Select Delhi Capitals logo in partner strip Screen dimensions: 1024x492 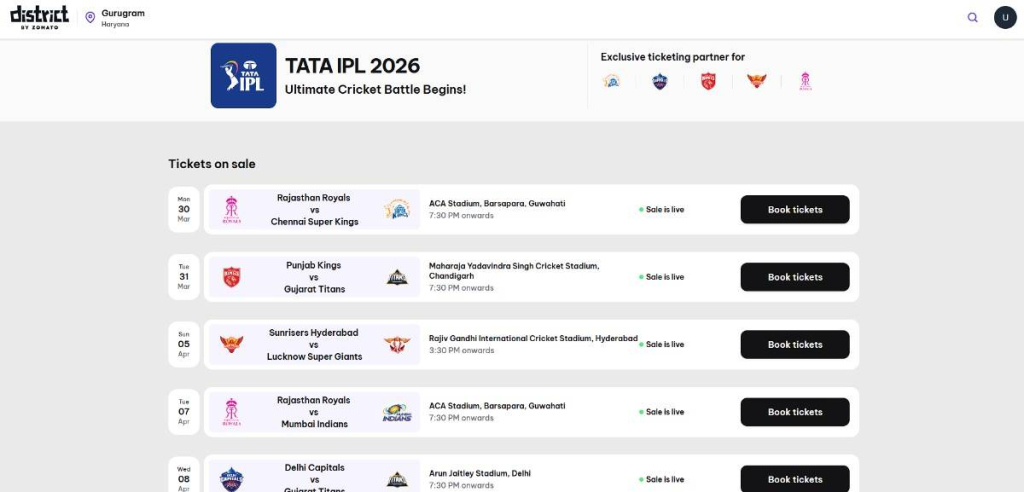pos(659,82)
